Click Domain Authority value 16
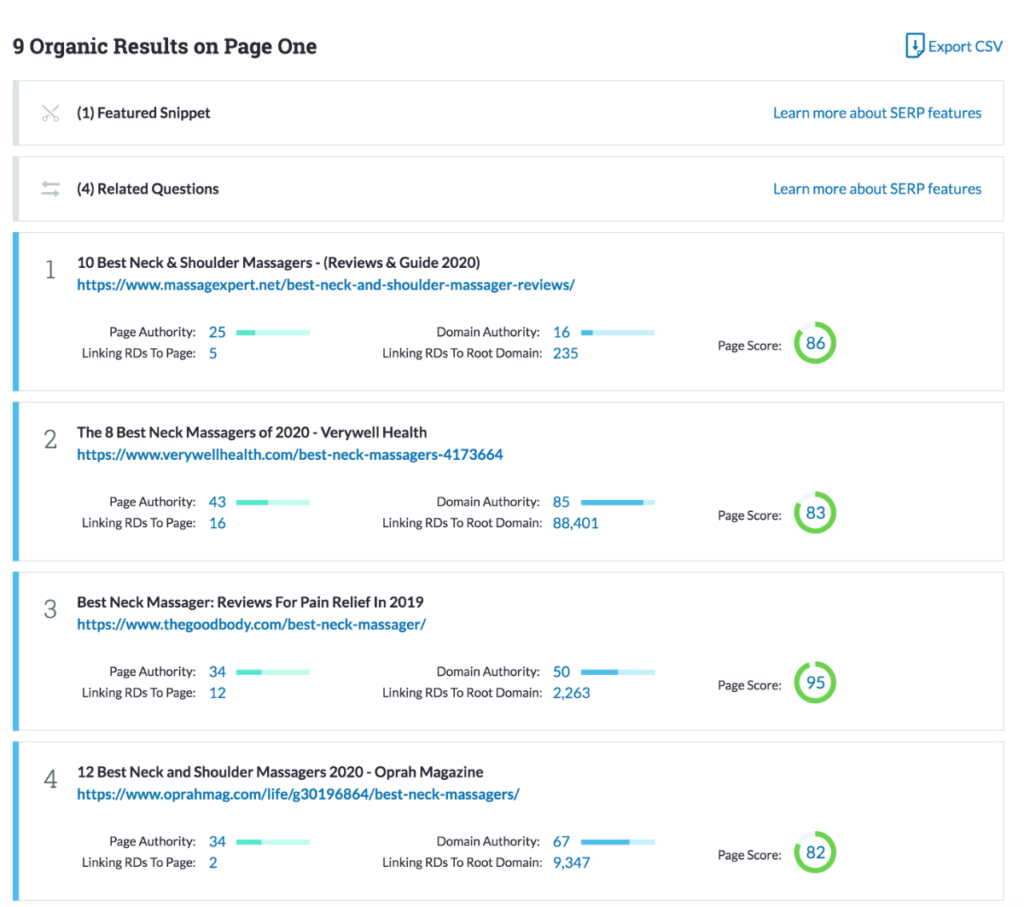Image resolution: width=1024 pixels, height=907 pixels. tap(561, 332)
